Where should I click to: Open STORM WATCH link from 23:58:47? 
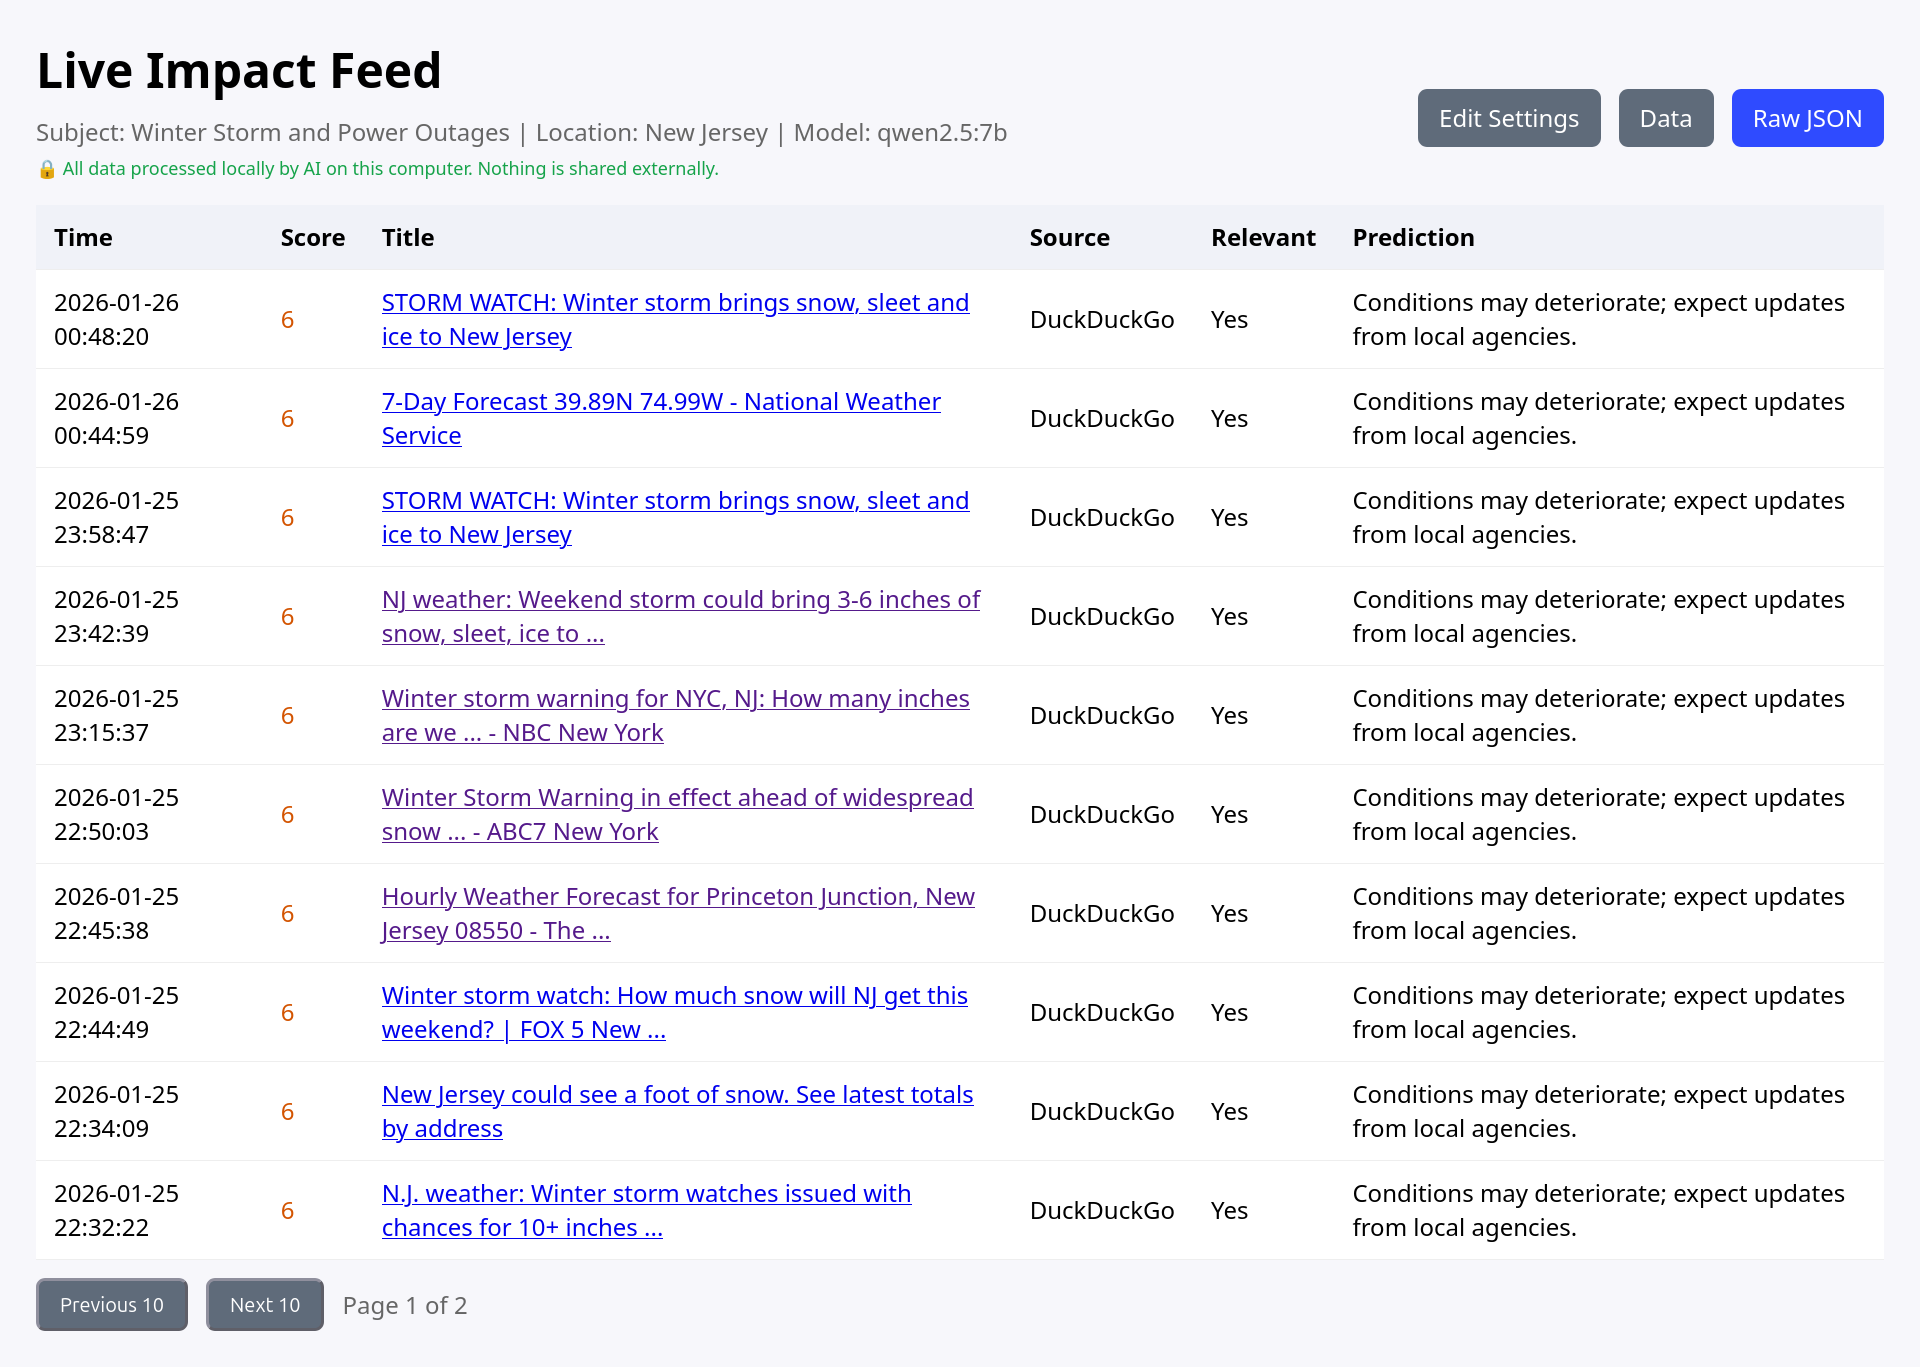click(x=675, y=517)
